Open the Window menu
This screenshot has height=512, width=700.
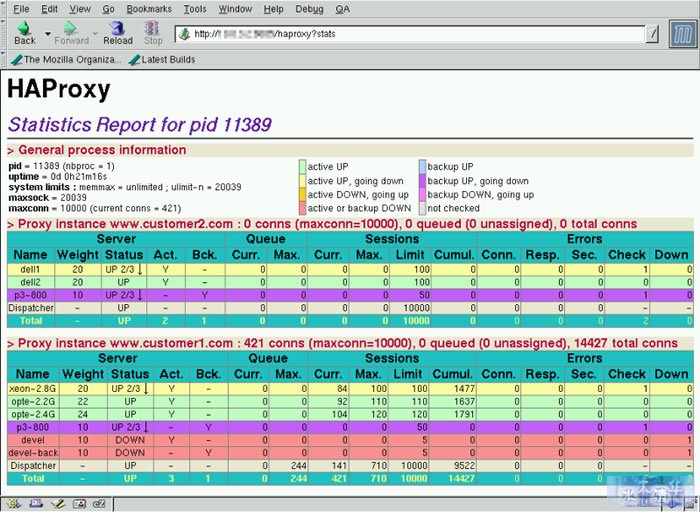235,9
